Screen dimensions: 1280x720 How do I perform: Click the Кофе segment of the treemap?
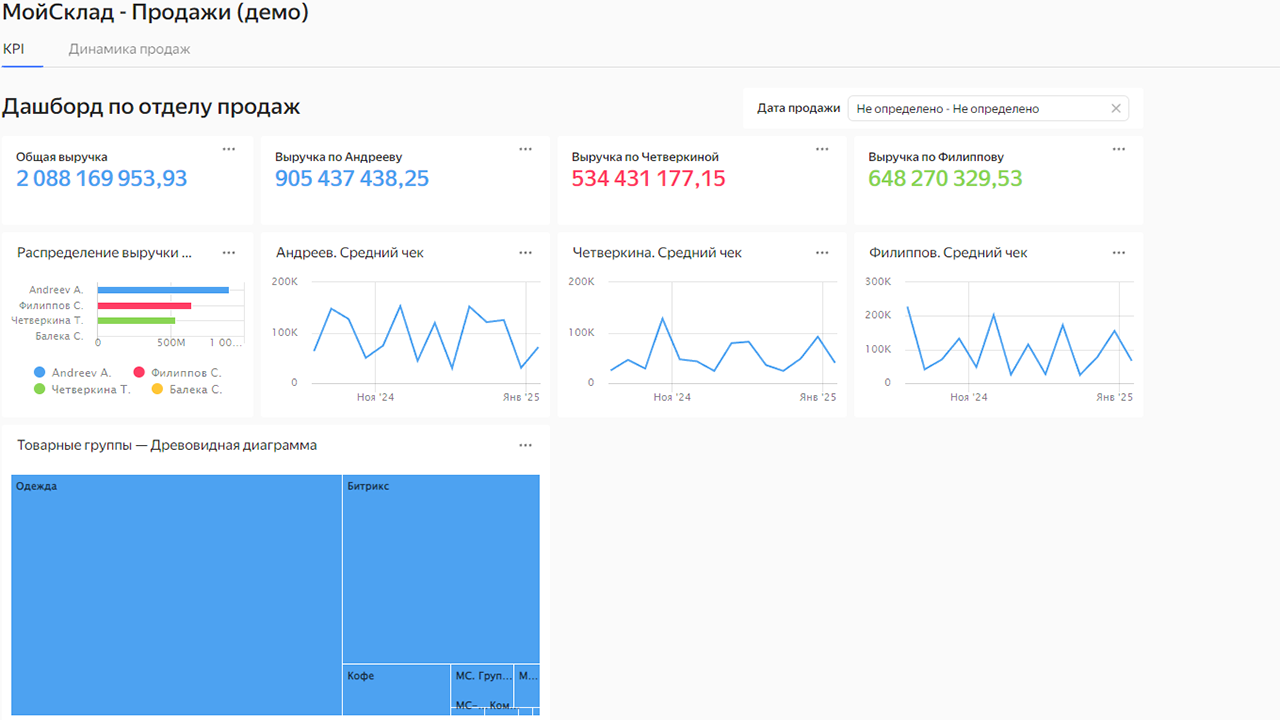[x=396, y=692]
